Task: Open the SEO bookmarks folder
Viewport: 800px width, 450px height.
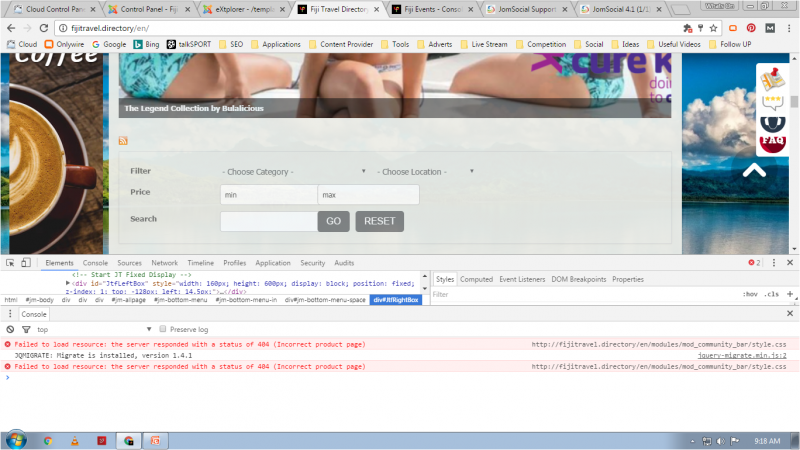Action: click(231, 44)
